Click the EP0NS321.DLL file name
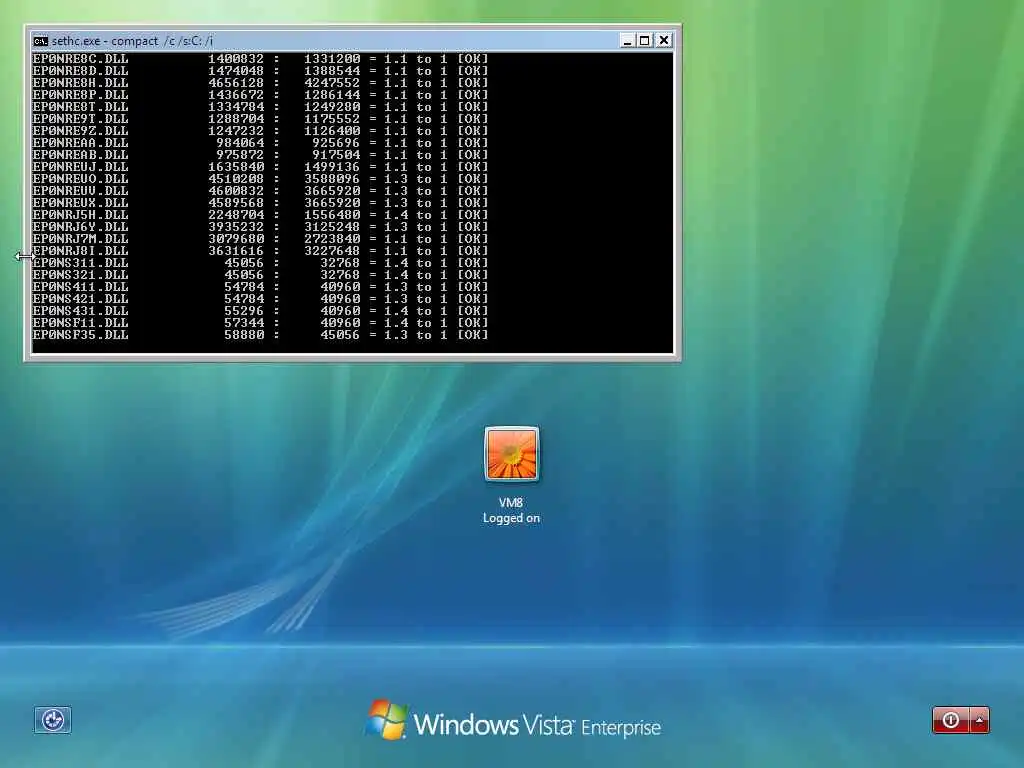 point(80,274)
